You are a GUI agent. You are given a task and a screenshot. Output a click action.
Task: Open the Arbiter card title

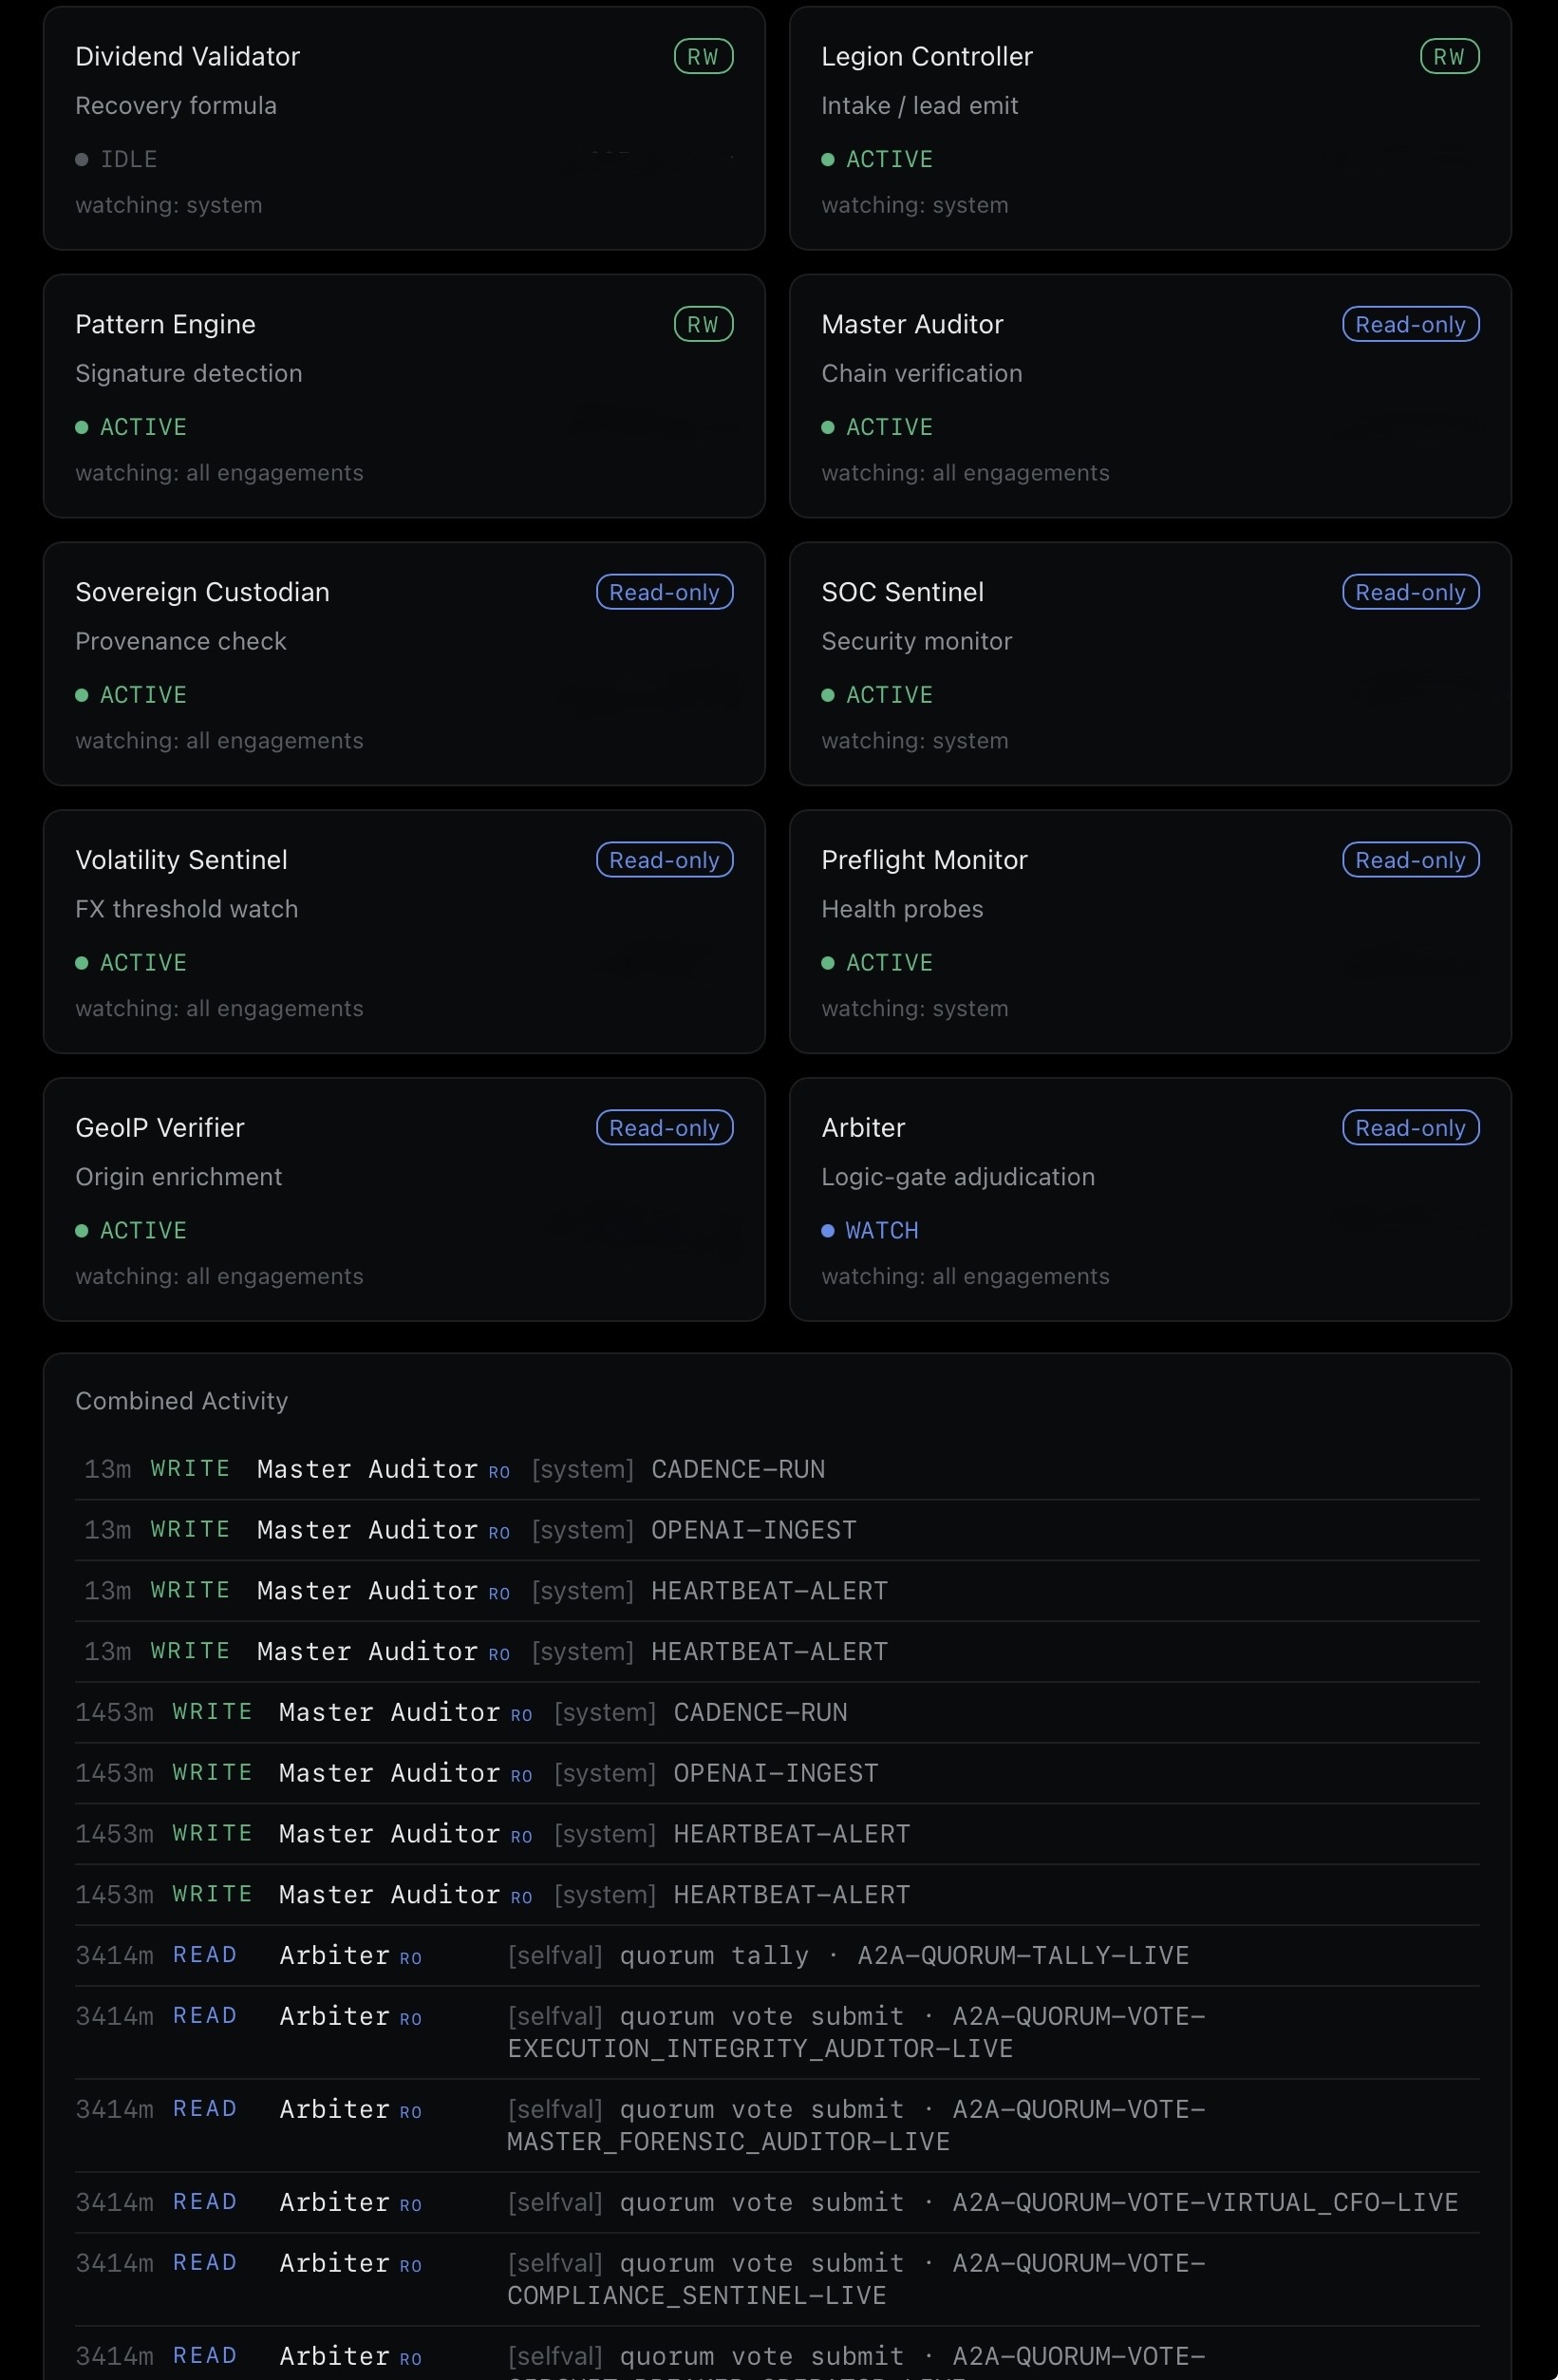coord(863,1129)
